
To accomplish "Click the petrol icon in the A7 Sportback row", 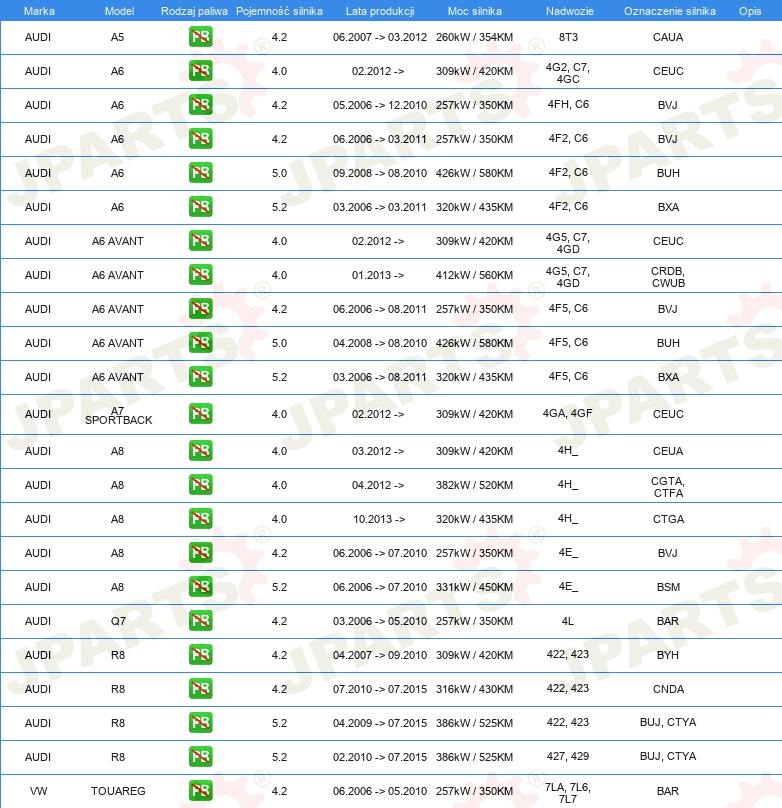I will (x=200, y=414).
